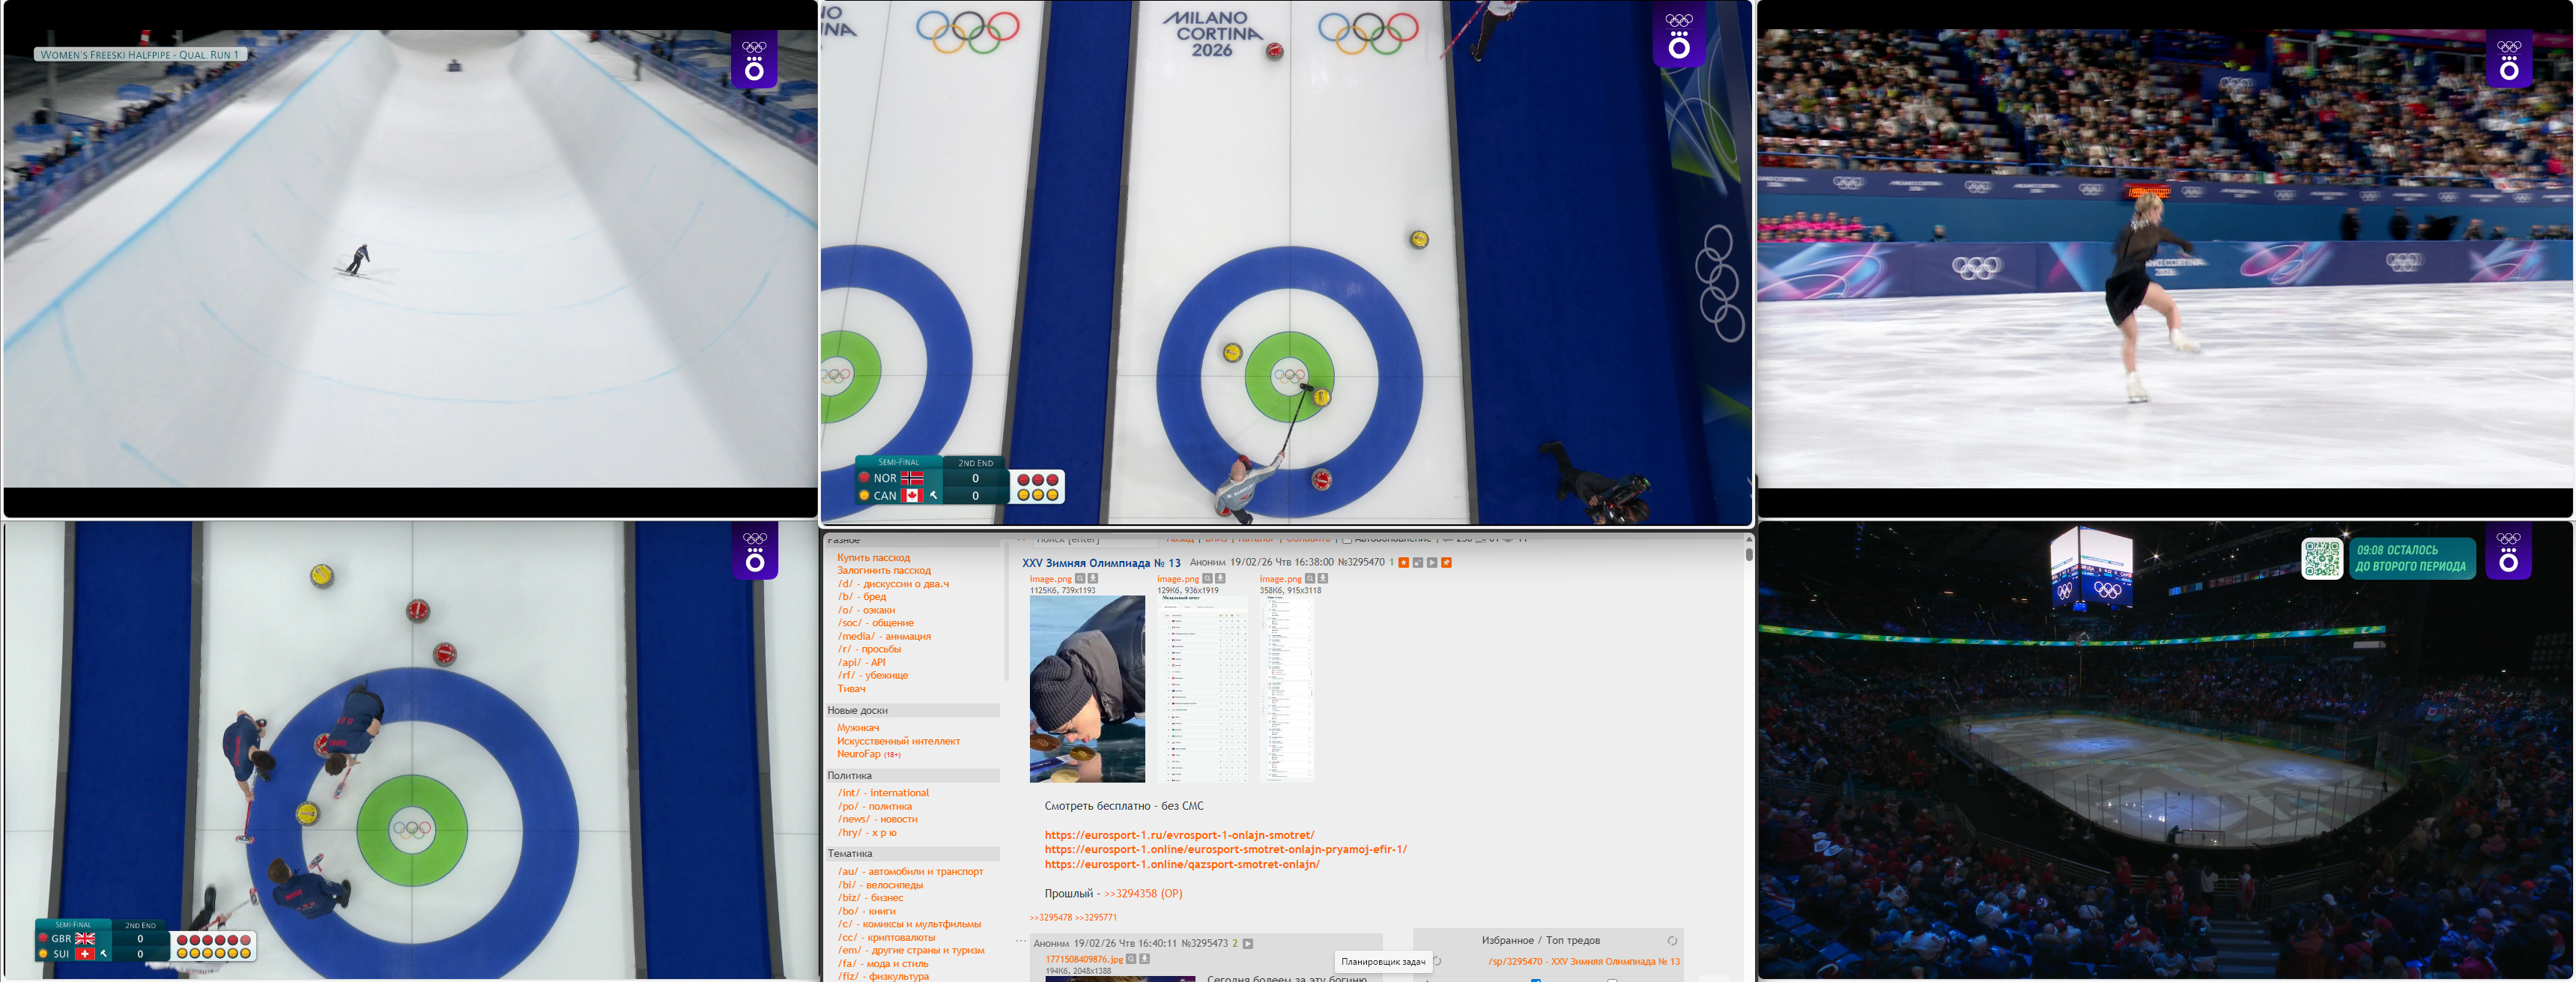The image size is (2576, 982).
Task: Click download icon of second image.png
Action: click(x=1221, y=579)
